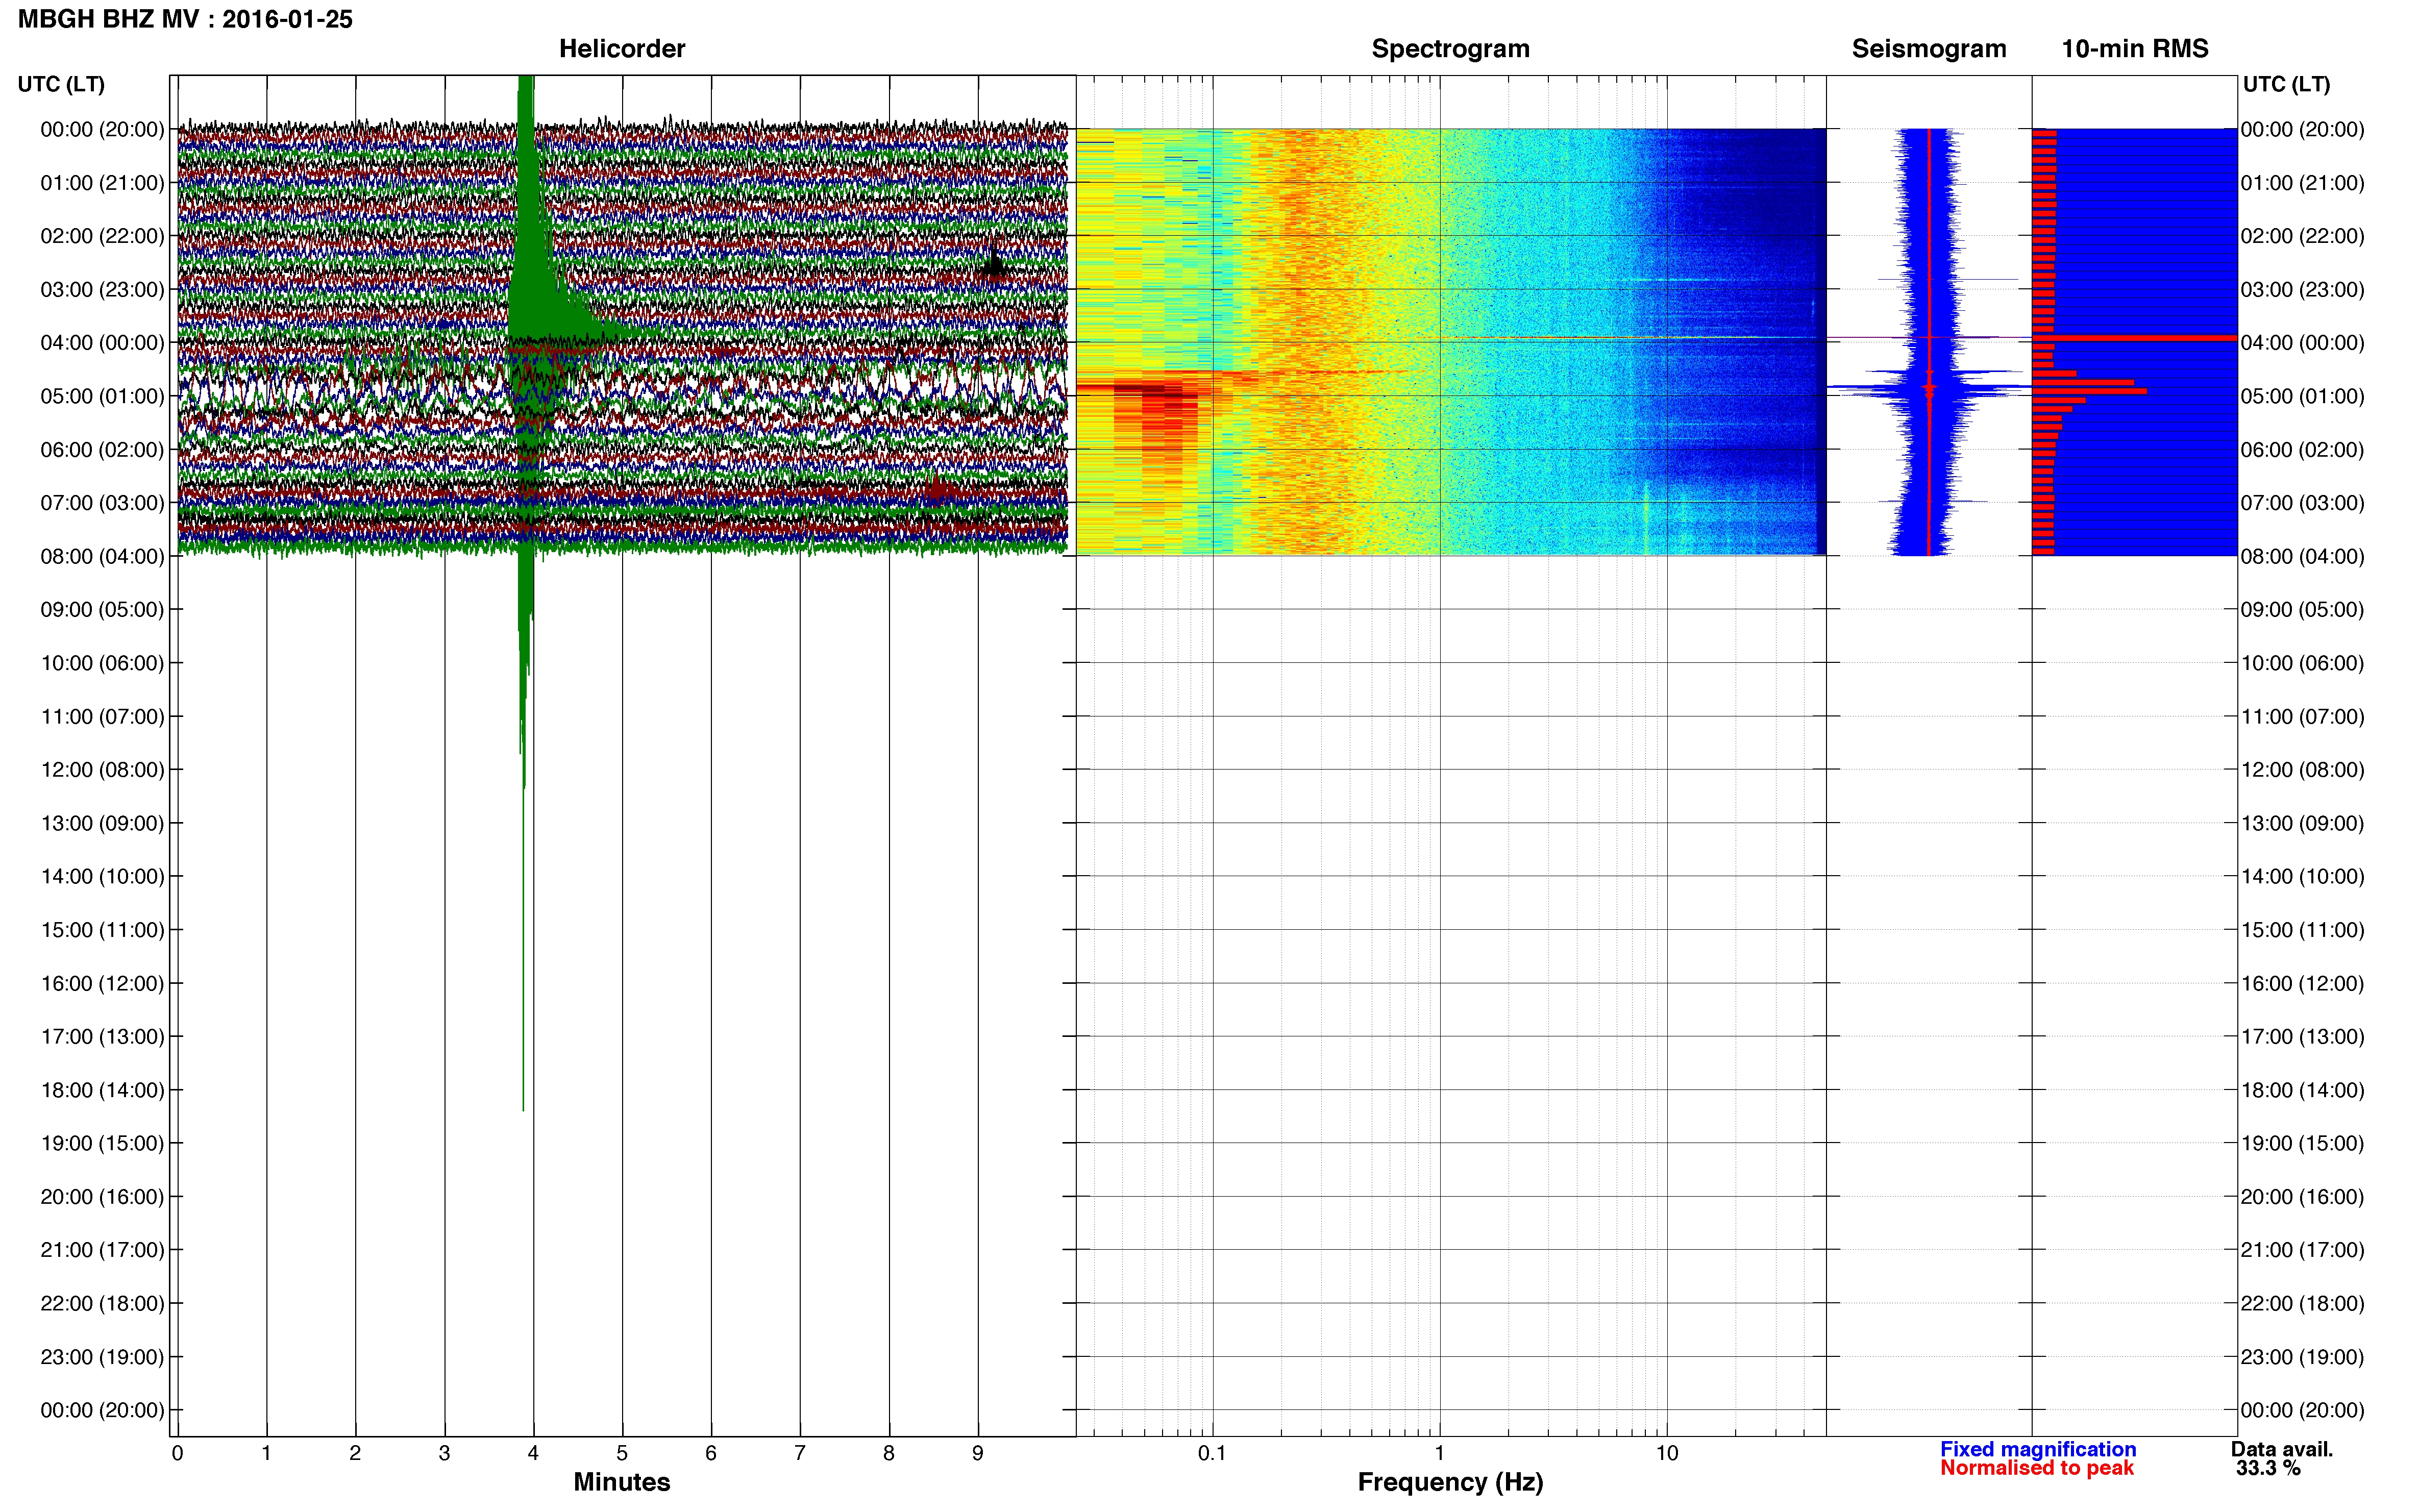The height and width of the screenshot is (1512, 2419).
Task: Click the small black event burst near minute 9
Action: tap(993, 264)
